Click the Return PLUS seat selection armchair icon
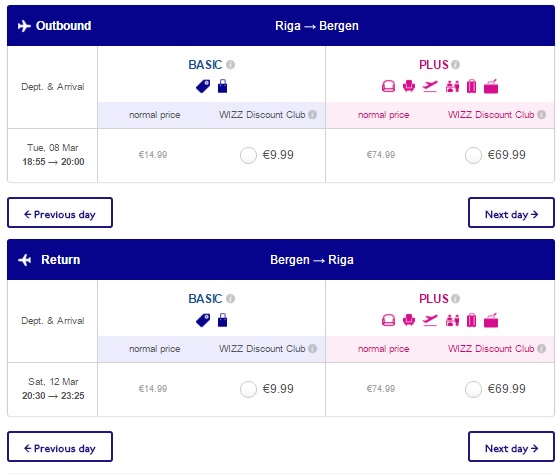The image size is (556, 474). [409, 320]
